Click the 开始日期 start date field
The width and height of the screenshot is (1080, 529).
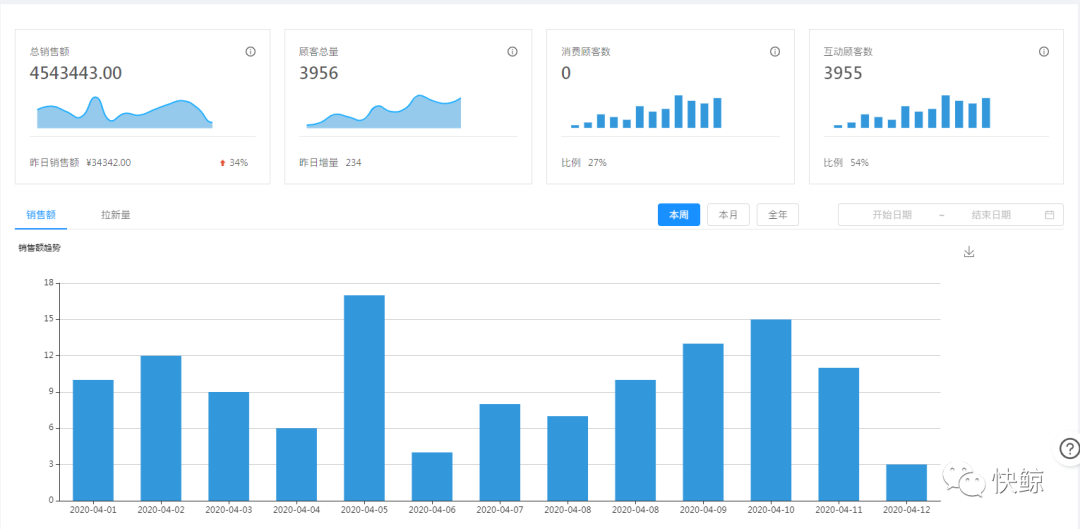pos(891,215)
